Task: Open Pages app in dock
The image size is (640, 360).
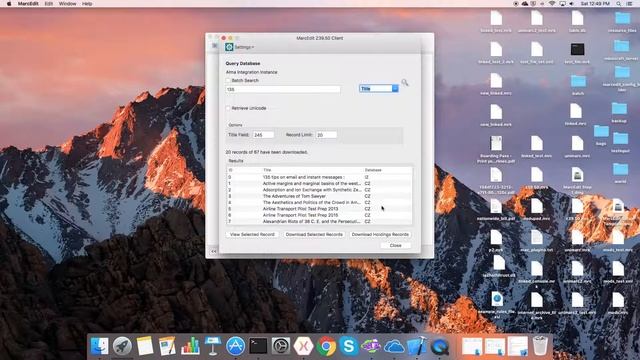Action: tap(167, 346)
